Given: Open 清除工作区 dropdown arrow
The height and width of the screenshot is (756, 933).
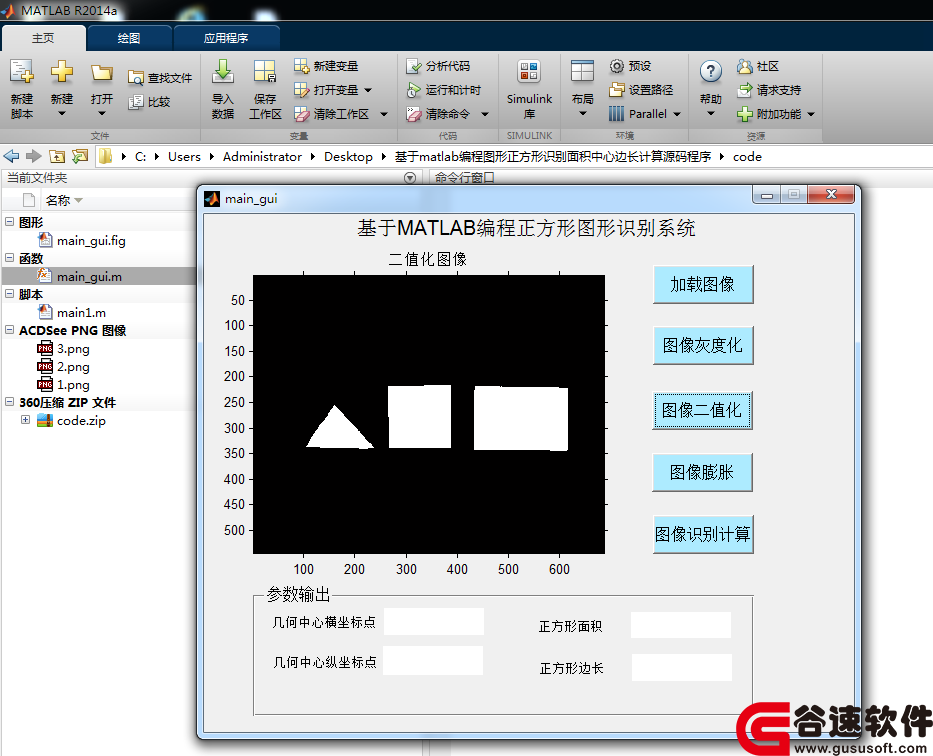Looking at the screenshot, I should pyautogui.click(x=384, y=114).
